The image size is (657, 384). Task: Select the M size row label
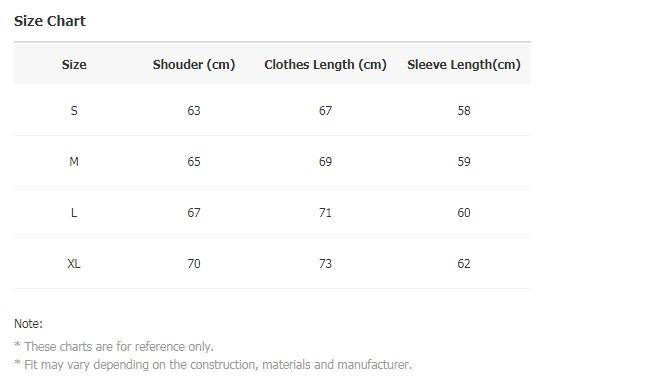coord(74,162)
